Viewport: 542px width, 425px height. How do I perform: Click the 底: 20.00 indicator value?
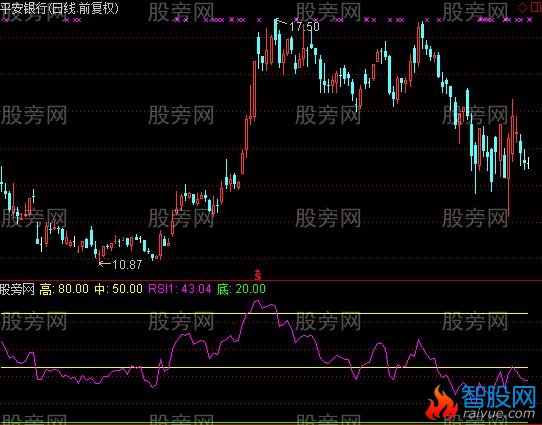click(x=241, y=289)
